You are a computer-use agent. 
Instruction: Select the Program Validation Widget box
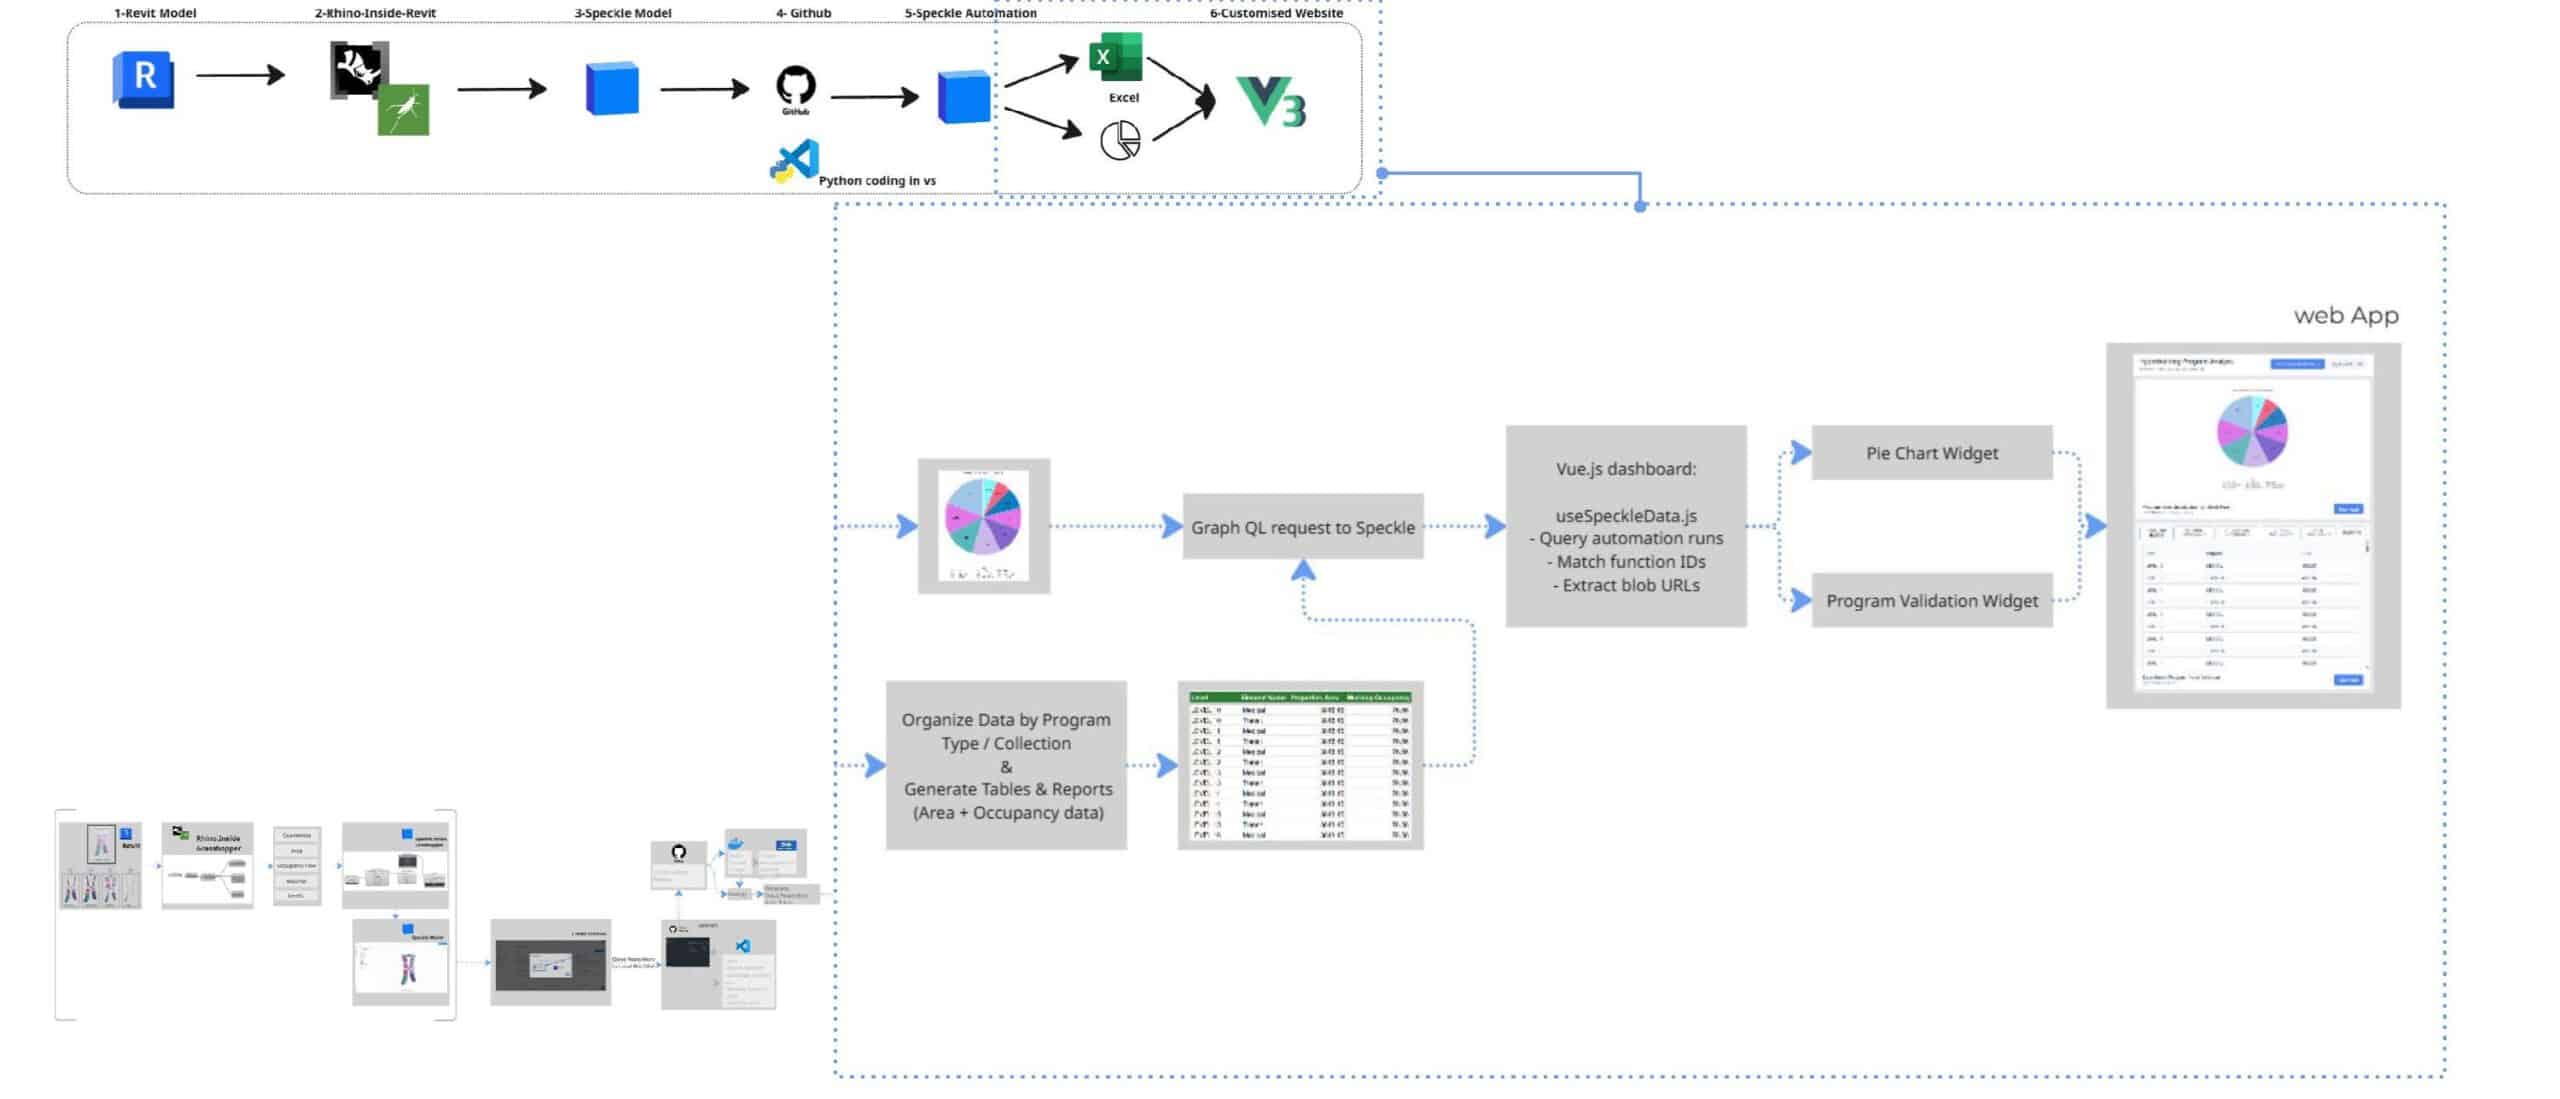tap(1931, 600)
